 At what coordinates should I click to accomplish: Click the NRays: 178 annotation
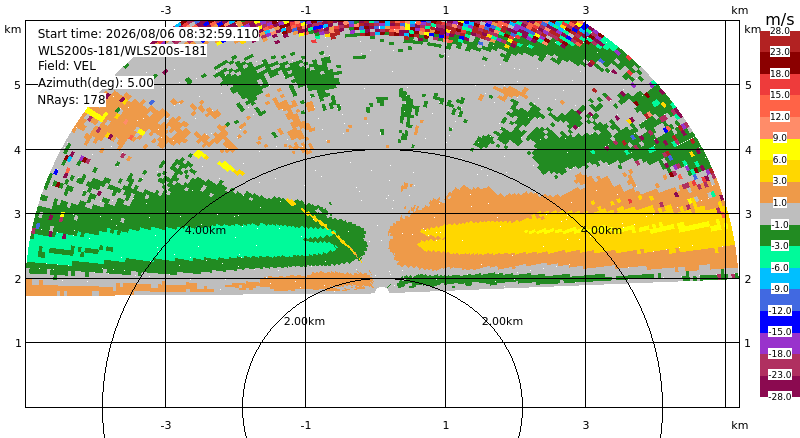(71, 100)
